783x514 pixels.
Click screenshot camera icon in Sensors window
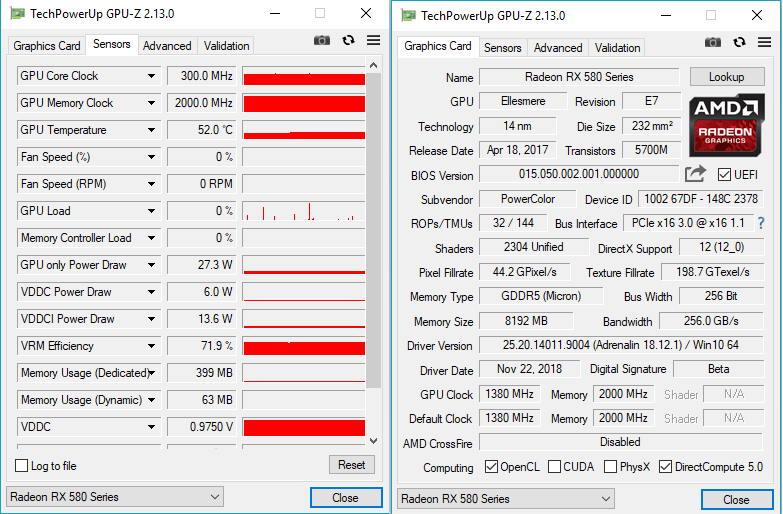[x=322, y=40]
